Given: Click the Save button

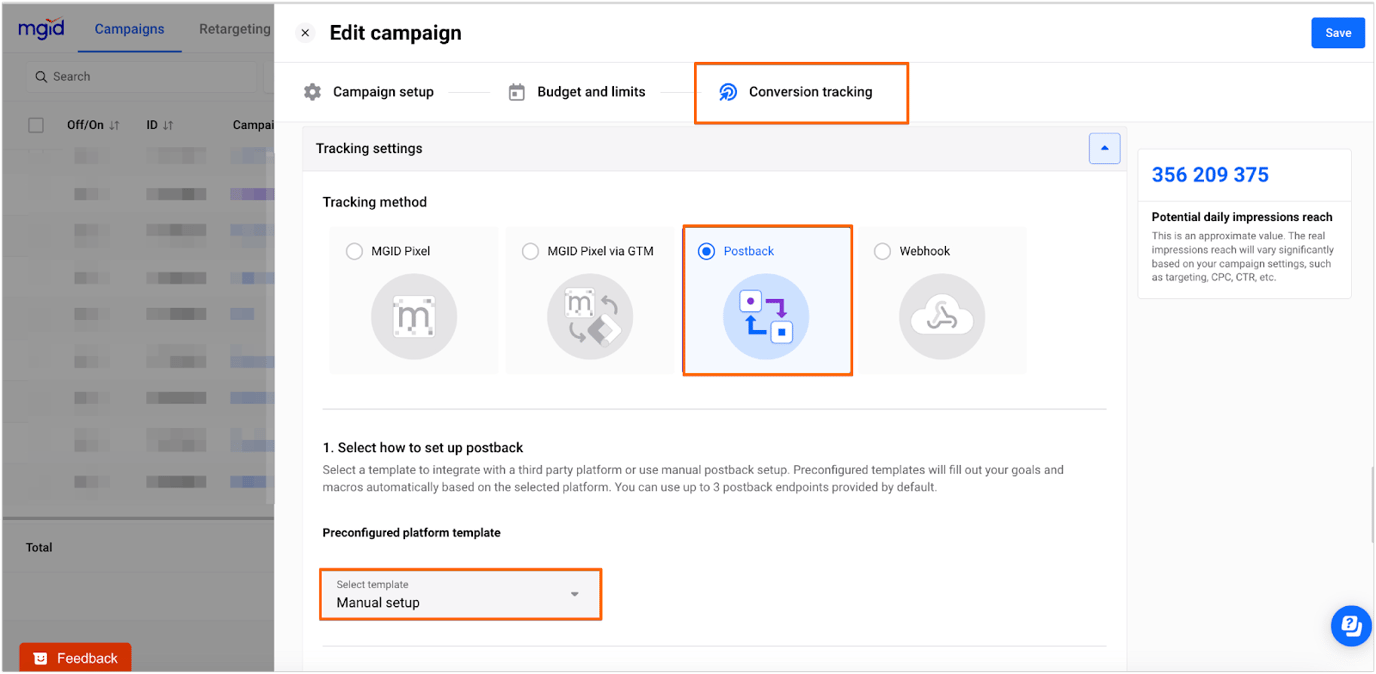Looking at the screenshot, I should pyautogui.click(x=1338, y=32).
